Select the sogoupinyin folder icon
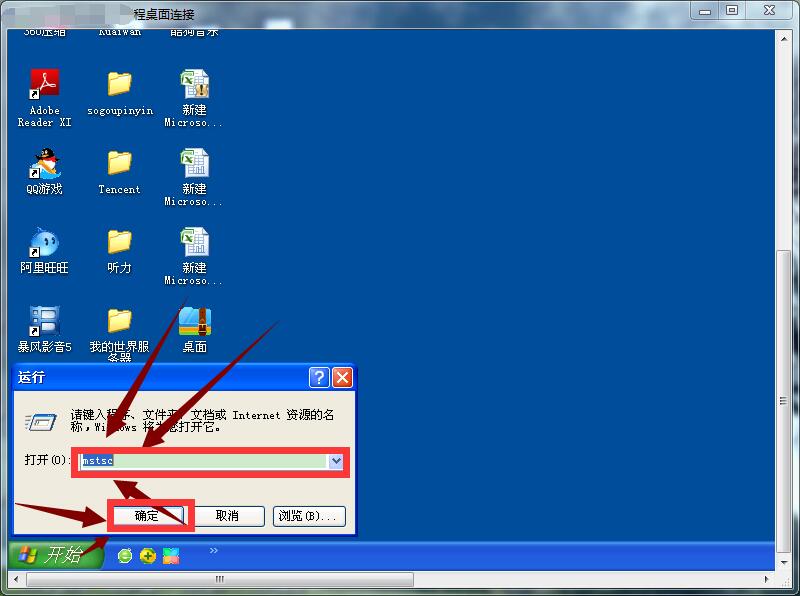 pos(119,86)
